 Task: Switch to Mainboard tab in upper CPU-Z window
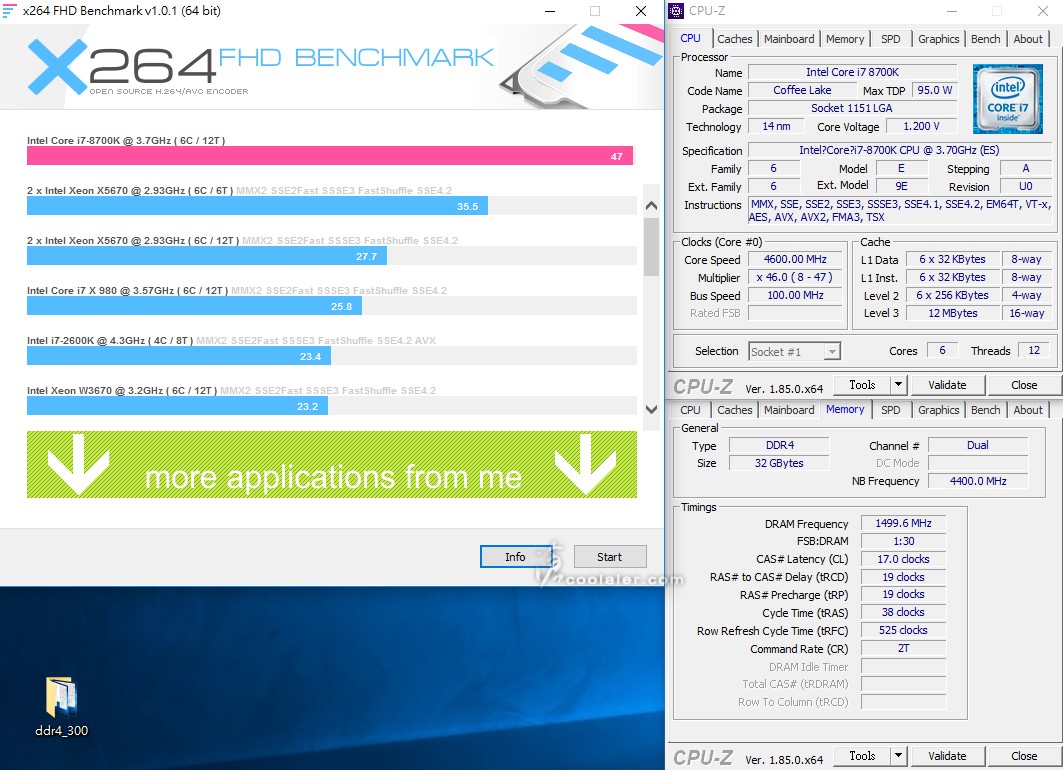coord(789,39)
